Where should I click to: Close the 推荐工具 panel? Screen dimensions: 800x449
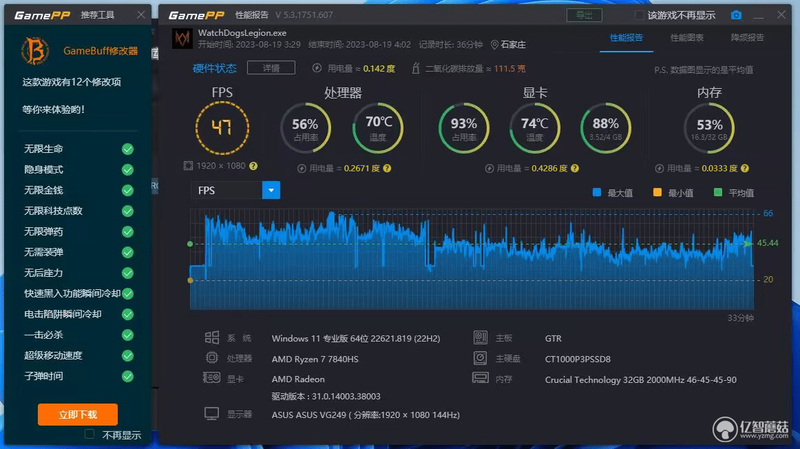point(141,15)
